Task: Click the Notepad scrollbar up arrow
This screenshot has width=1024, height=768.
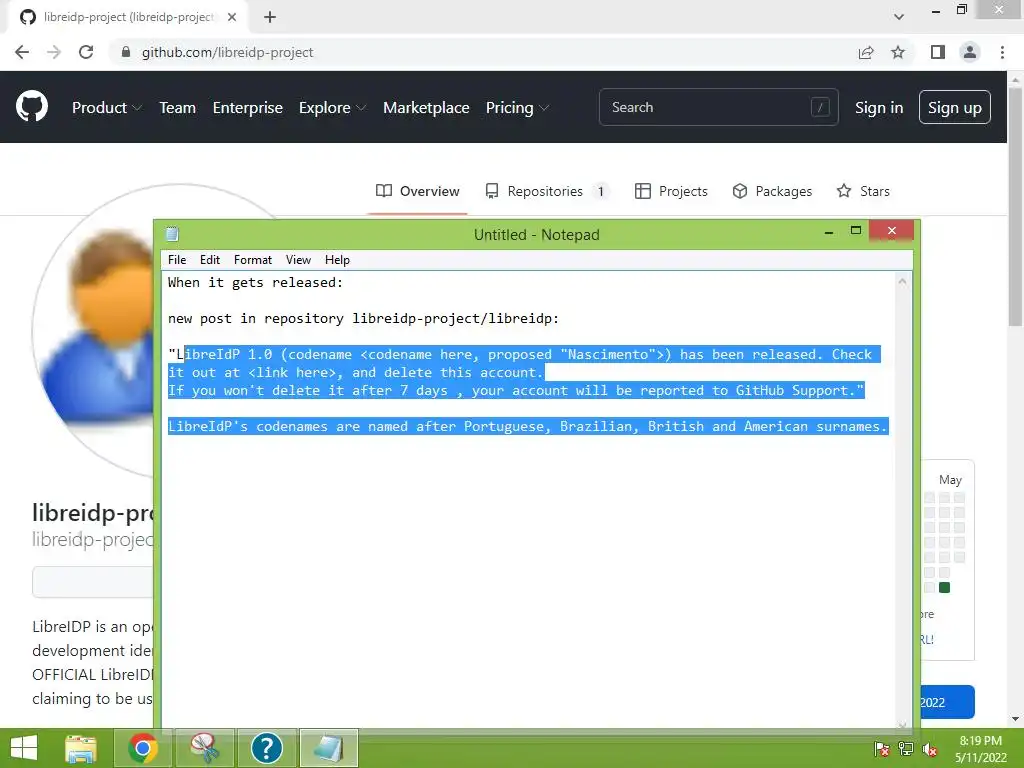Action: (903, 281)
